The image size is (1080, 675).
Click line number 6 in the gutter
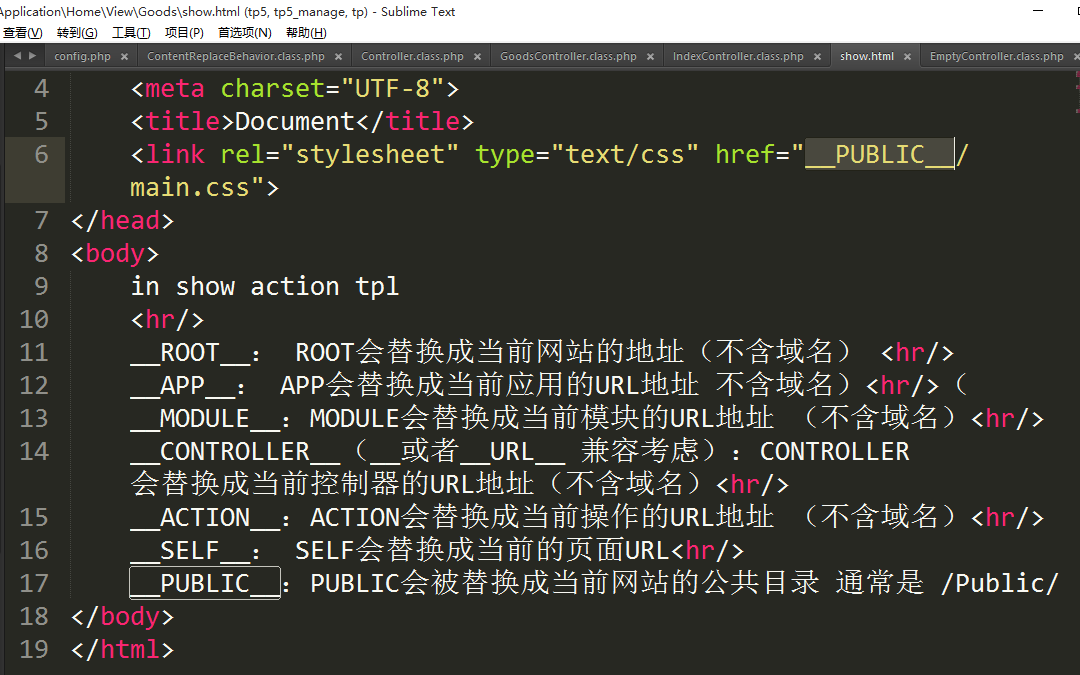coord(41,154)
